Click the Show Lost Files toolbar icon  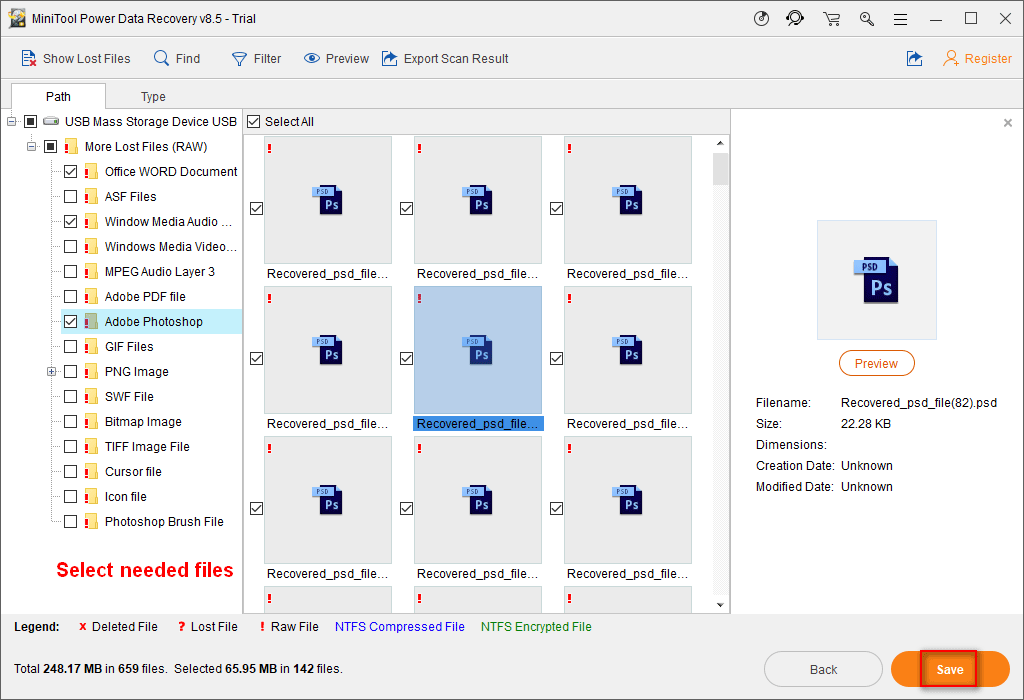(x=29, y=59)
